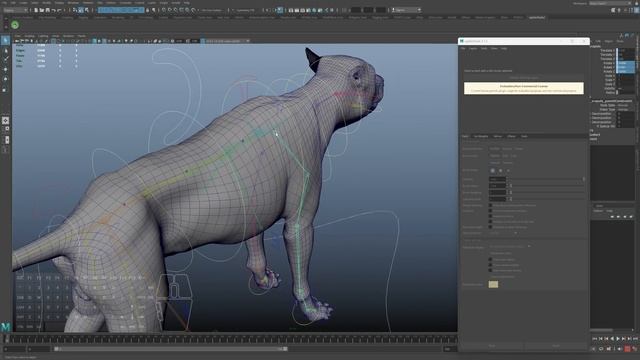Click the Paint button at panel bottom
Viewport: 640px width, 360px height.
pos(491,346)
